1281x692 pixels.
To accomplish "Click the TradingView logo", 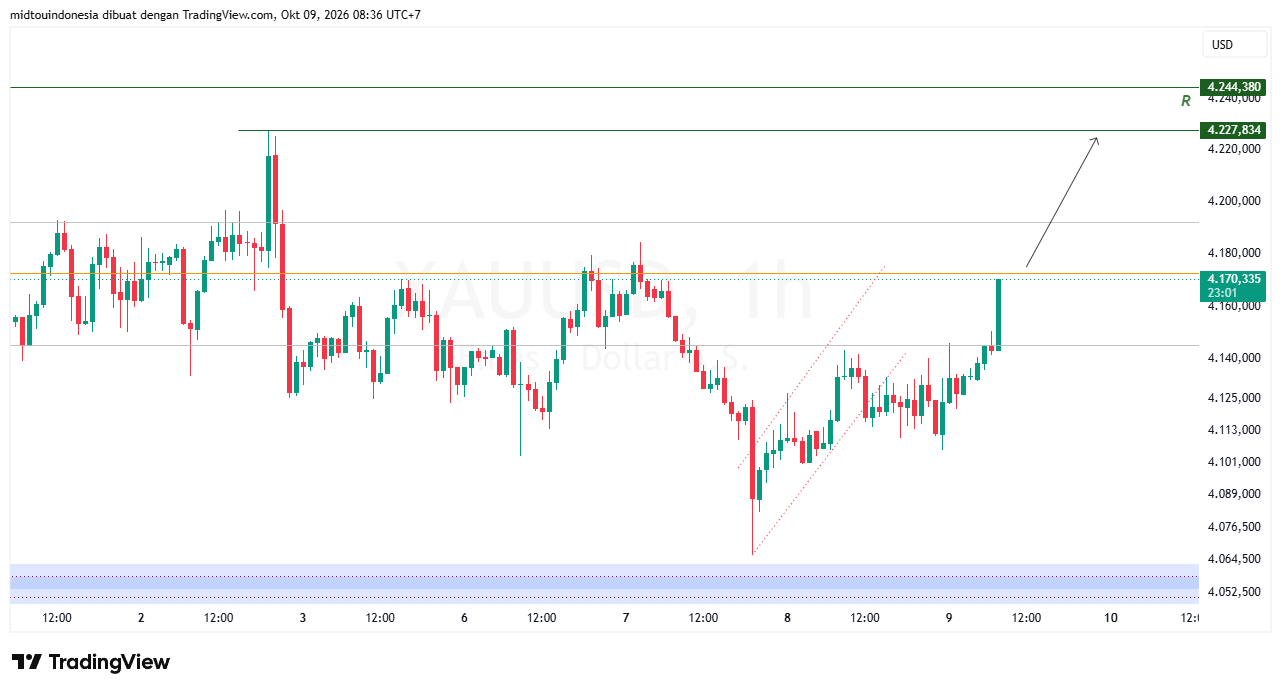I will click(x=91, y=662).
